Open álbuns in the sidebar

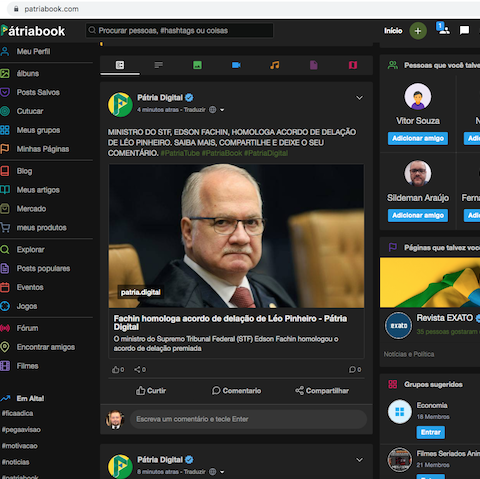click(x=20, y=73)
